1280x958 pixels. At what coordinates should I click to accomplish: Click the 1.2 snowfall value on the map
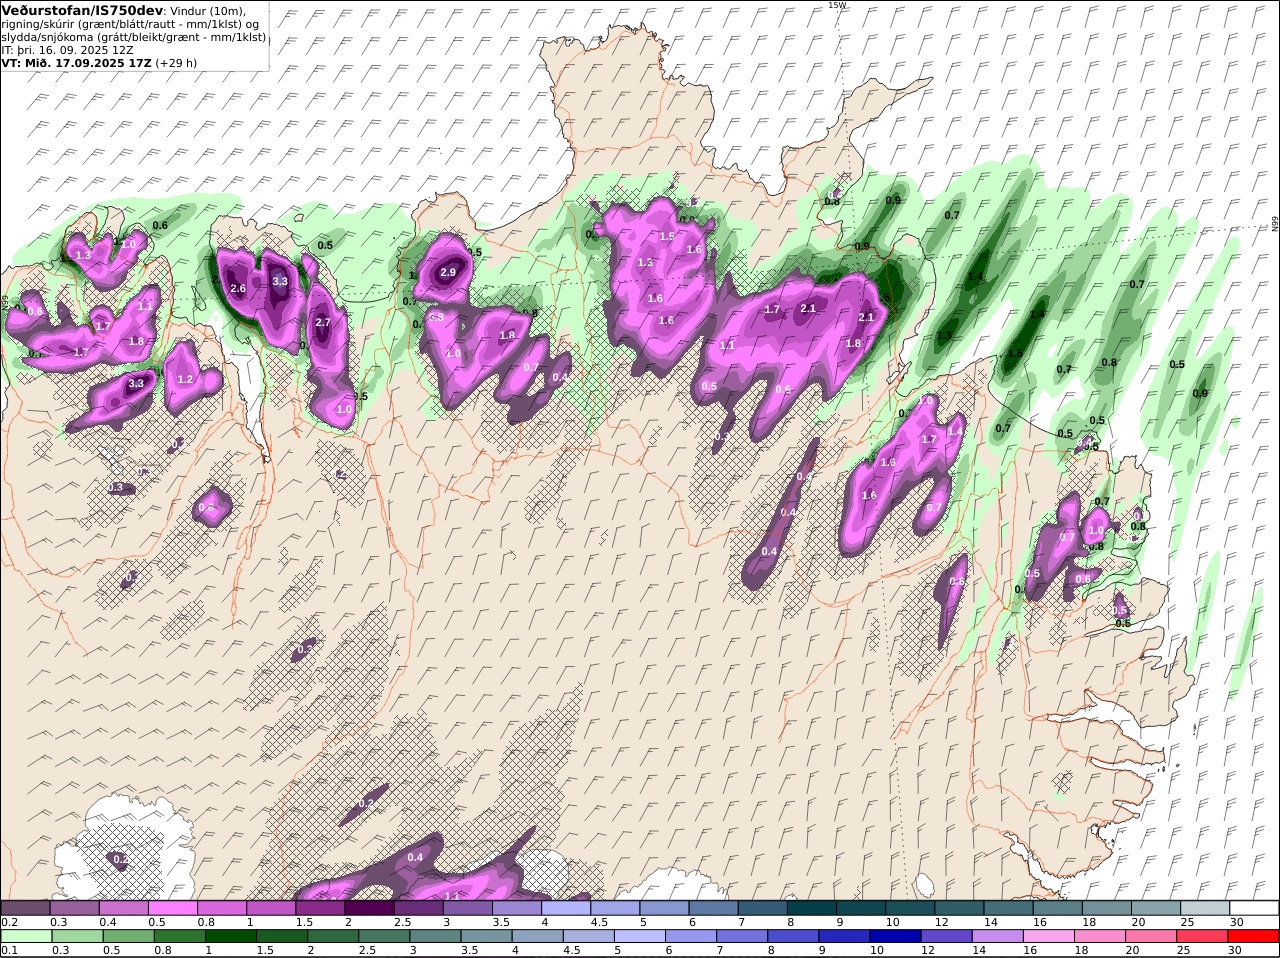[x=185, y=379]
